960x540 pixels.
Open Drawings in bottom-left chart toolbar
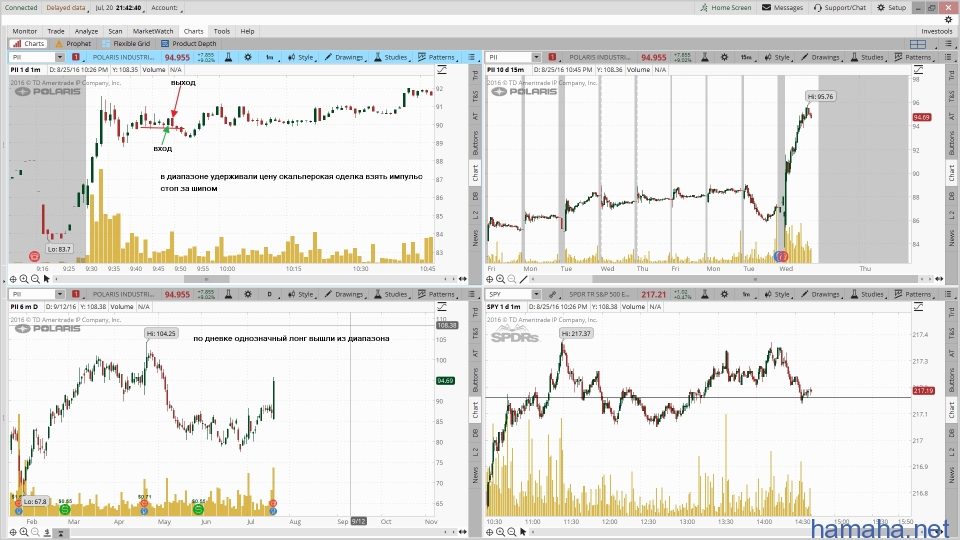tap(345, 294)
